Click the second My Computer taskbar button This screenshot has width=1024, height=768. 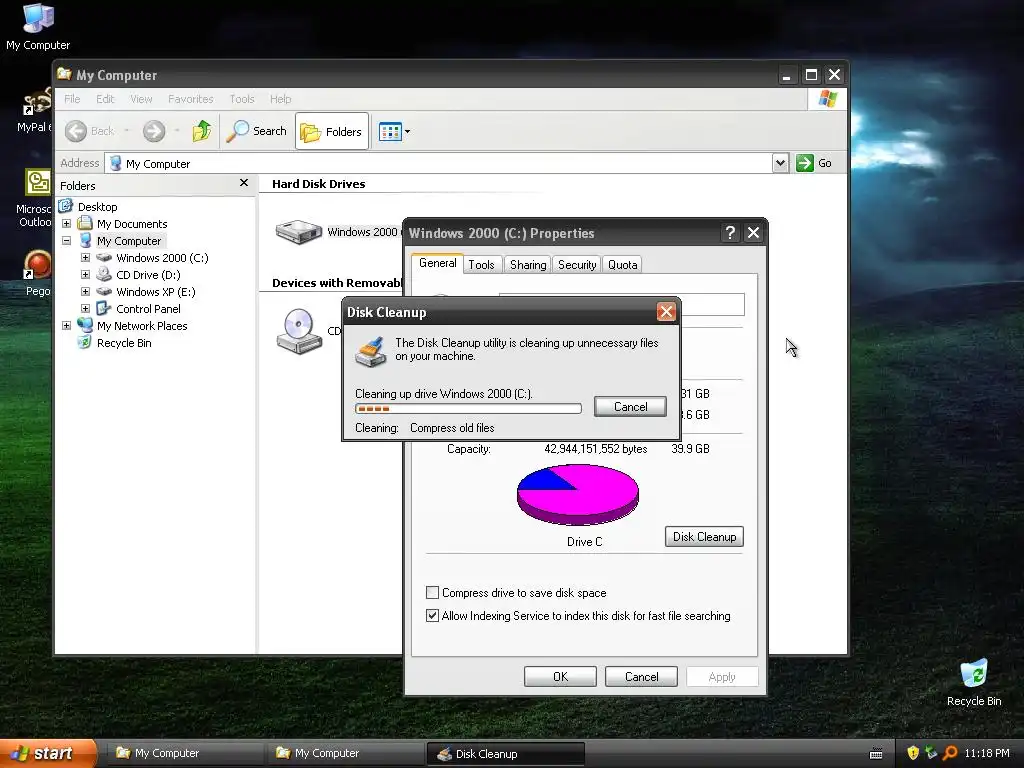coord(344,753)
